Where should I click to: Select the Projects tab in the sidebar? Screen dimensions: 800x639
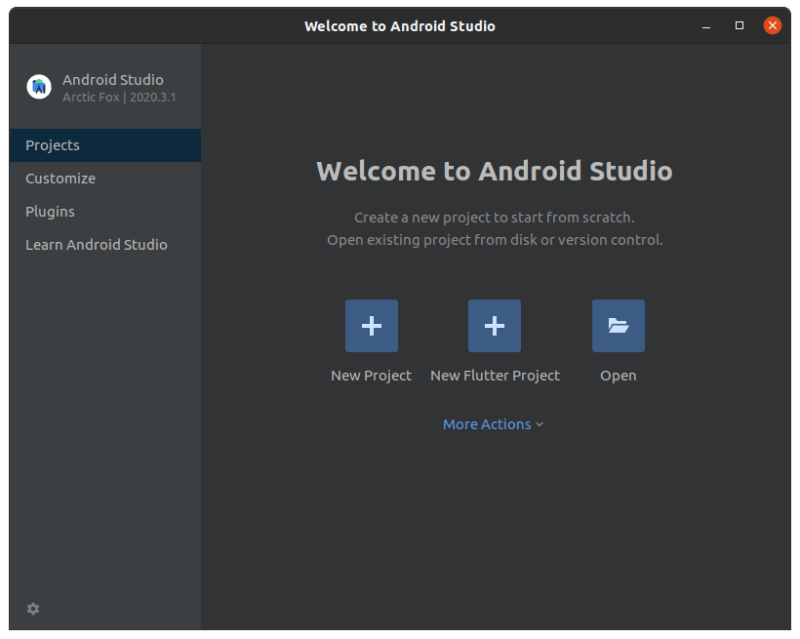tap(53, 145)
